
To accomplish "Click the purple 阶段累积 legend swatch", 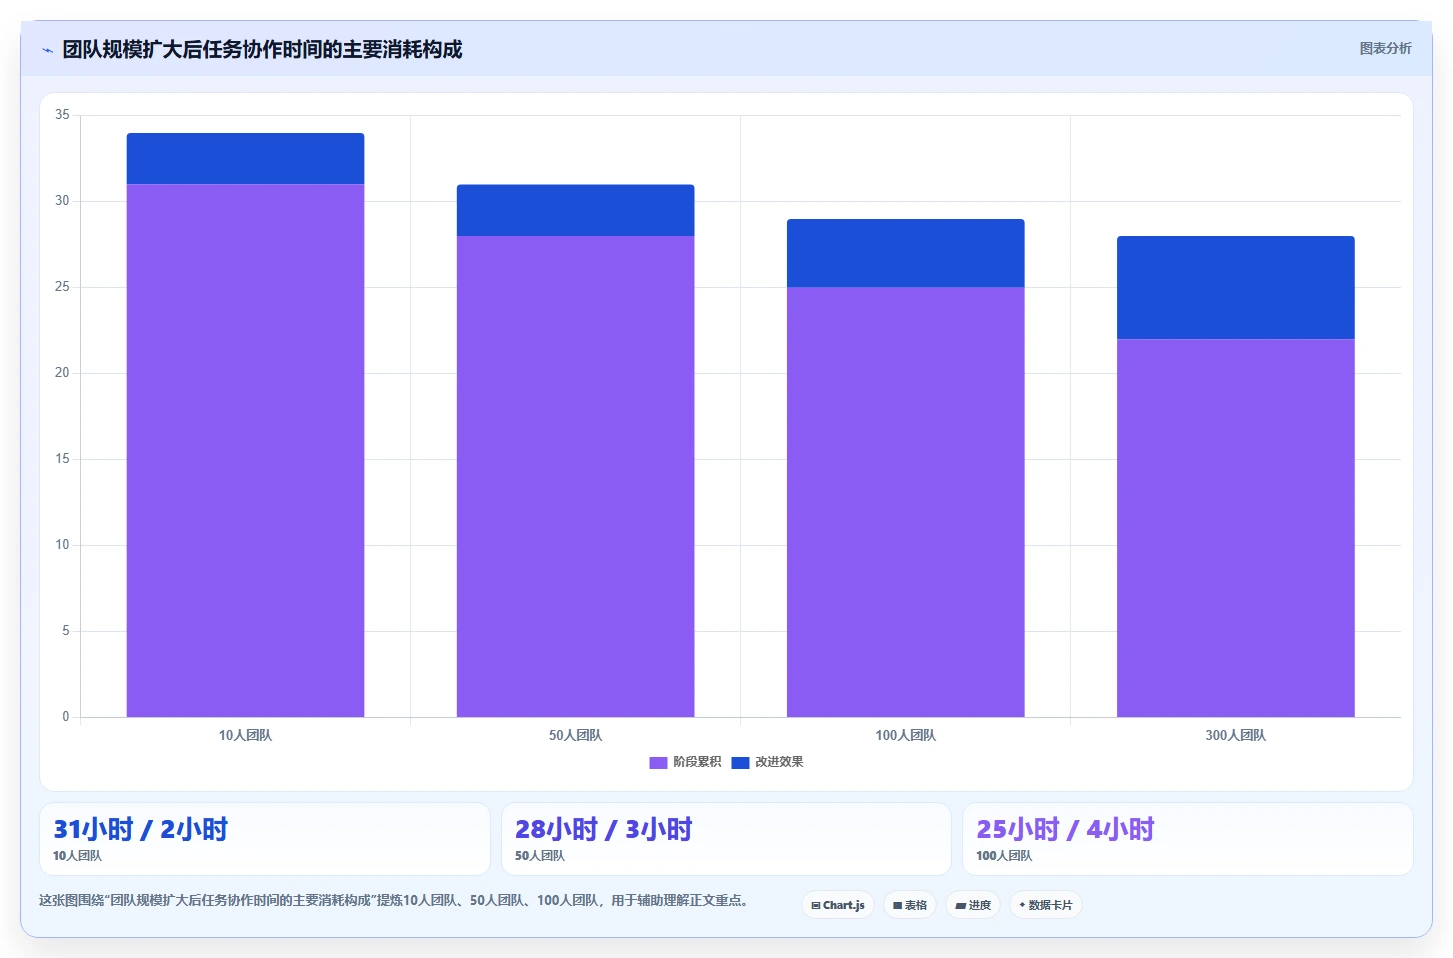I will 658,763.
